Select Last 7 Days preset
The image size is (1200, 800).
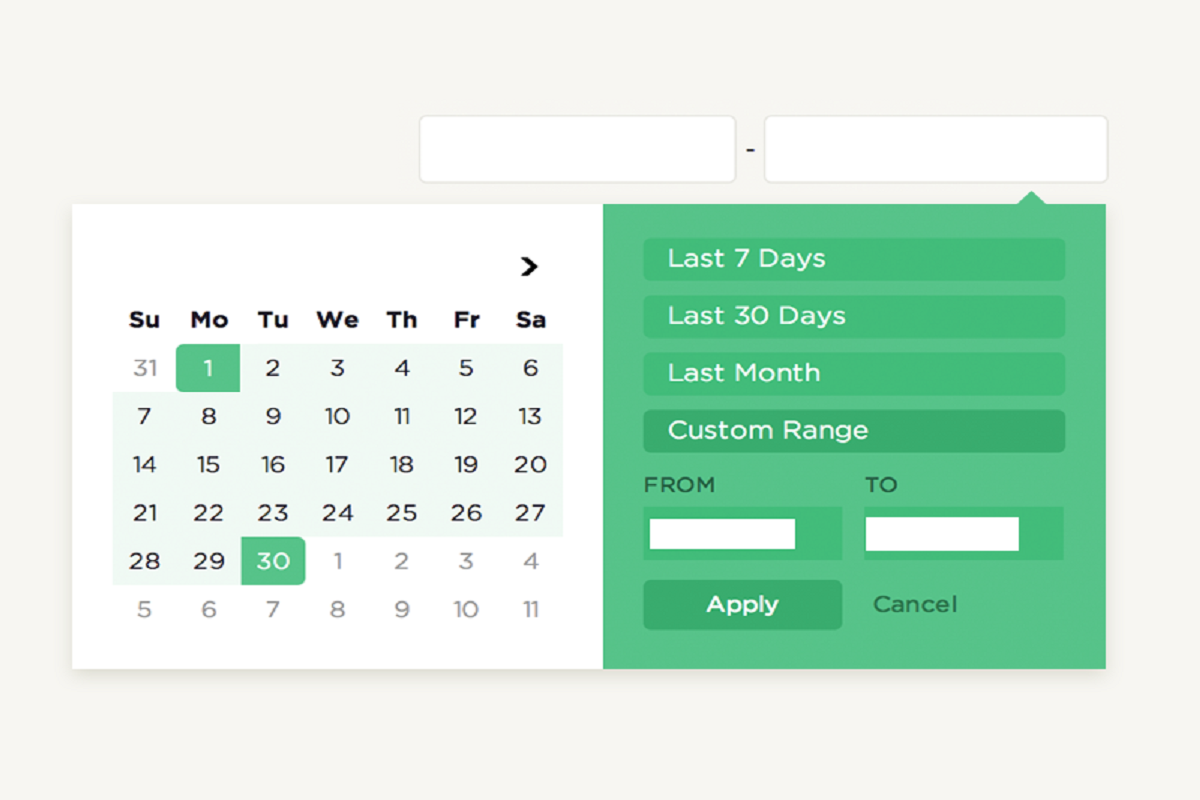tap(854, 259)
